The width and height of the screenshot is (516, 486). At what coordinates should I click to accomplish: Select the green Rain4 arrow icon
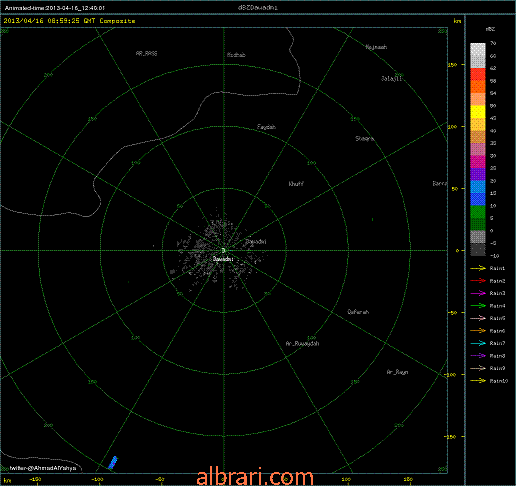tap(478, 306)
